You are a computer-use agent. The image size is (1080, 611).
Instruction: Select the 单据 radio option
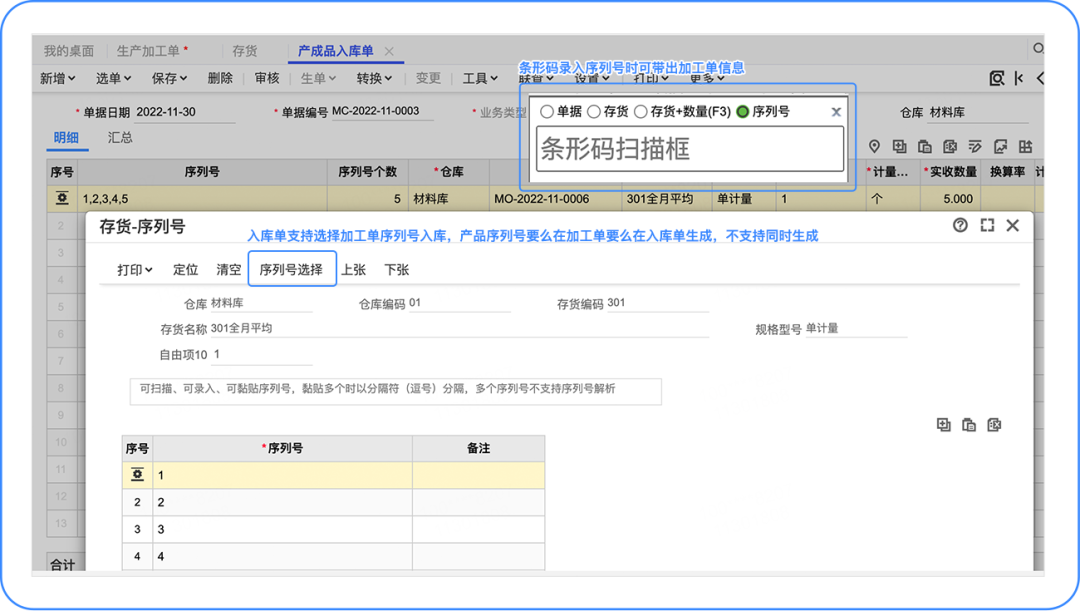tap(547, 112)
